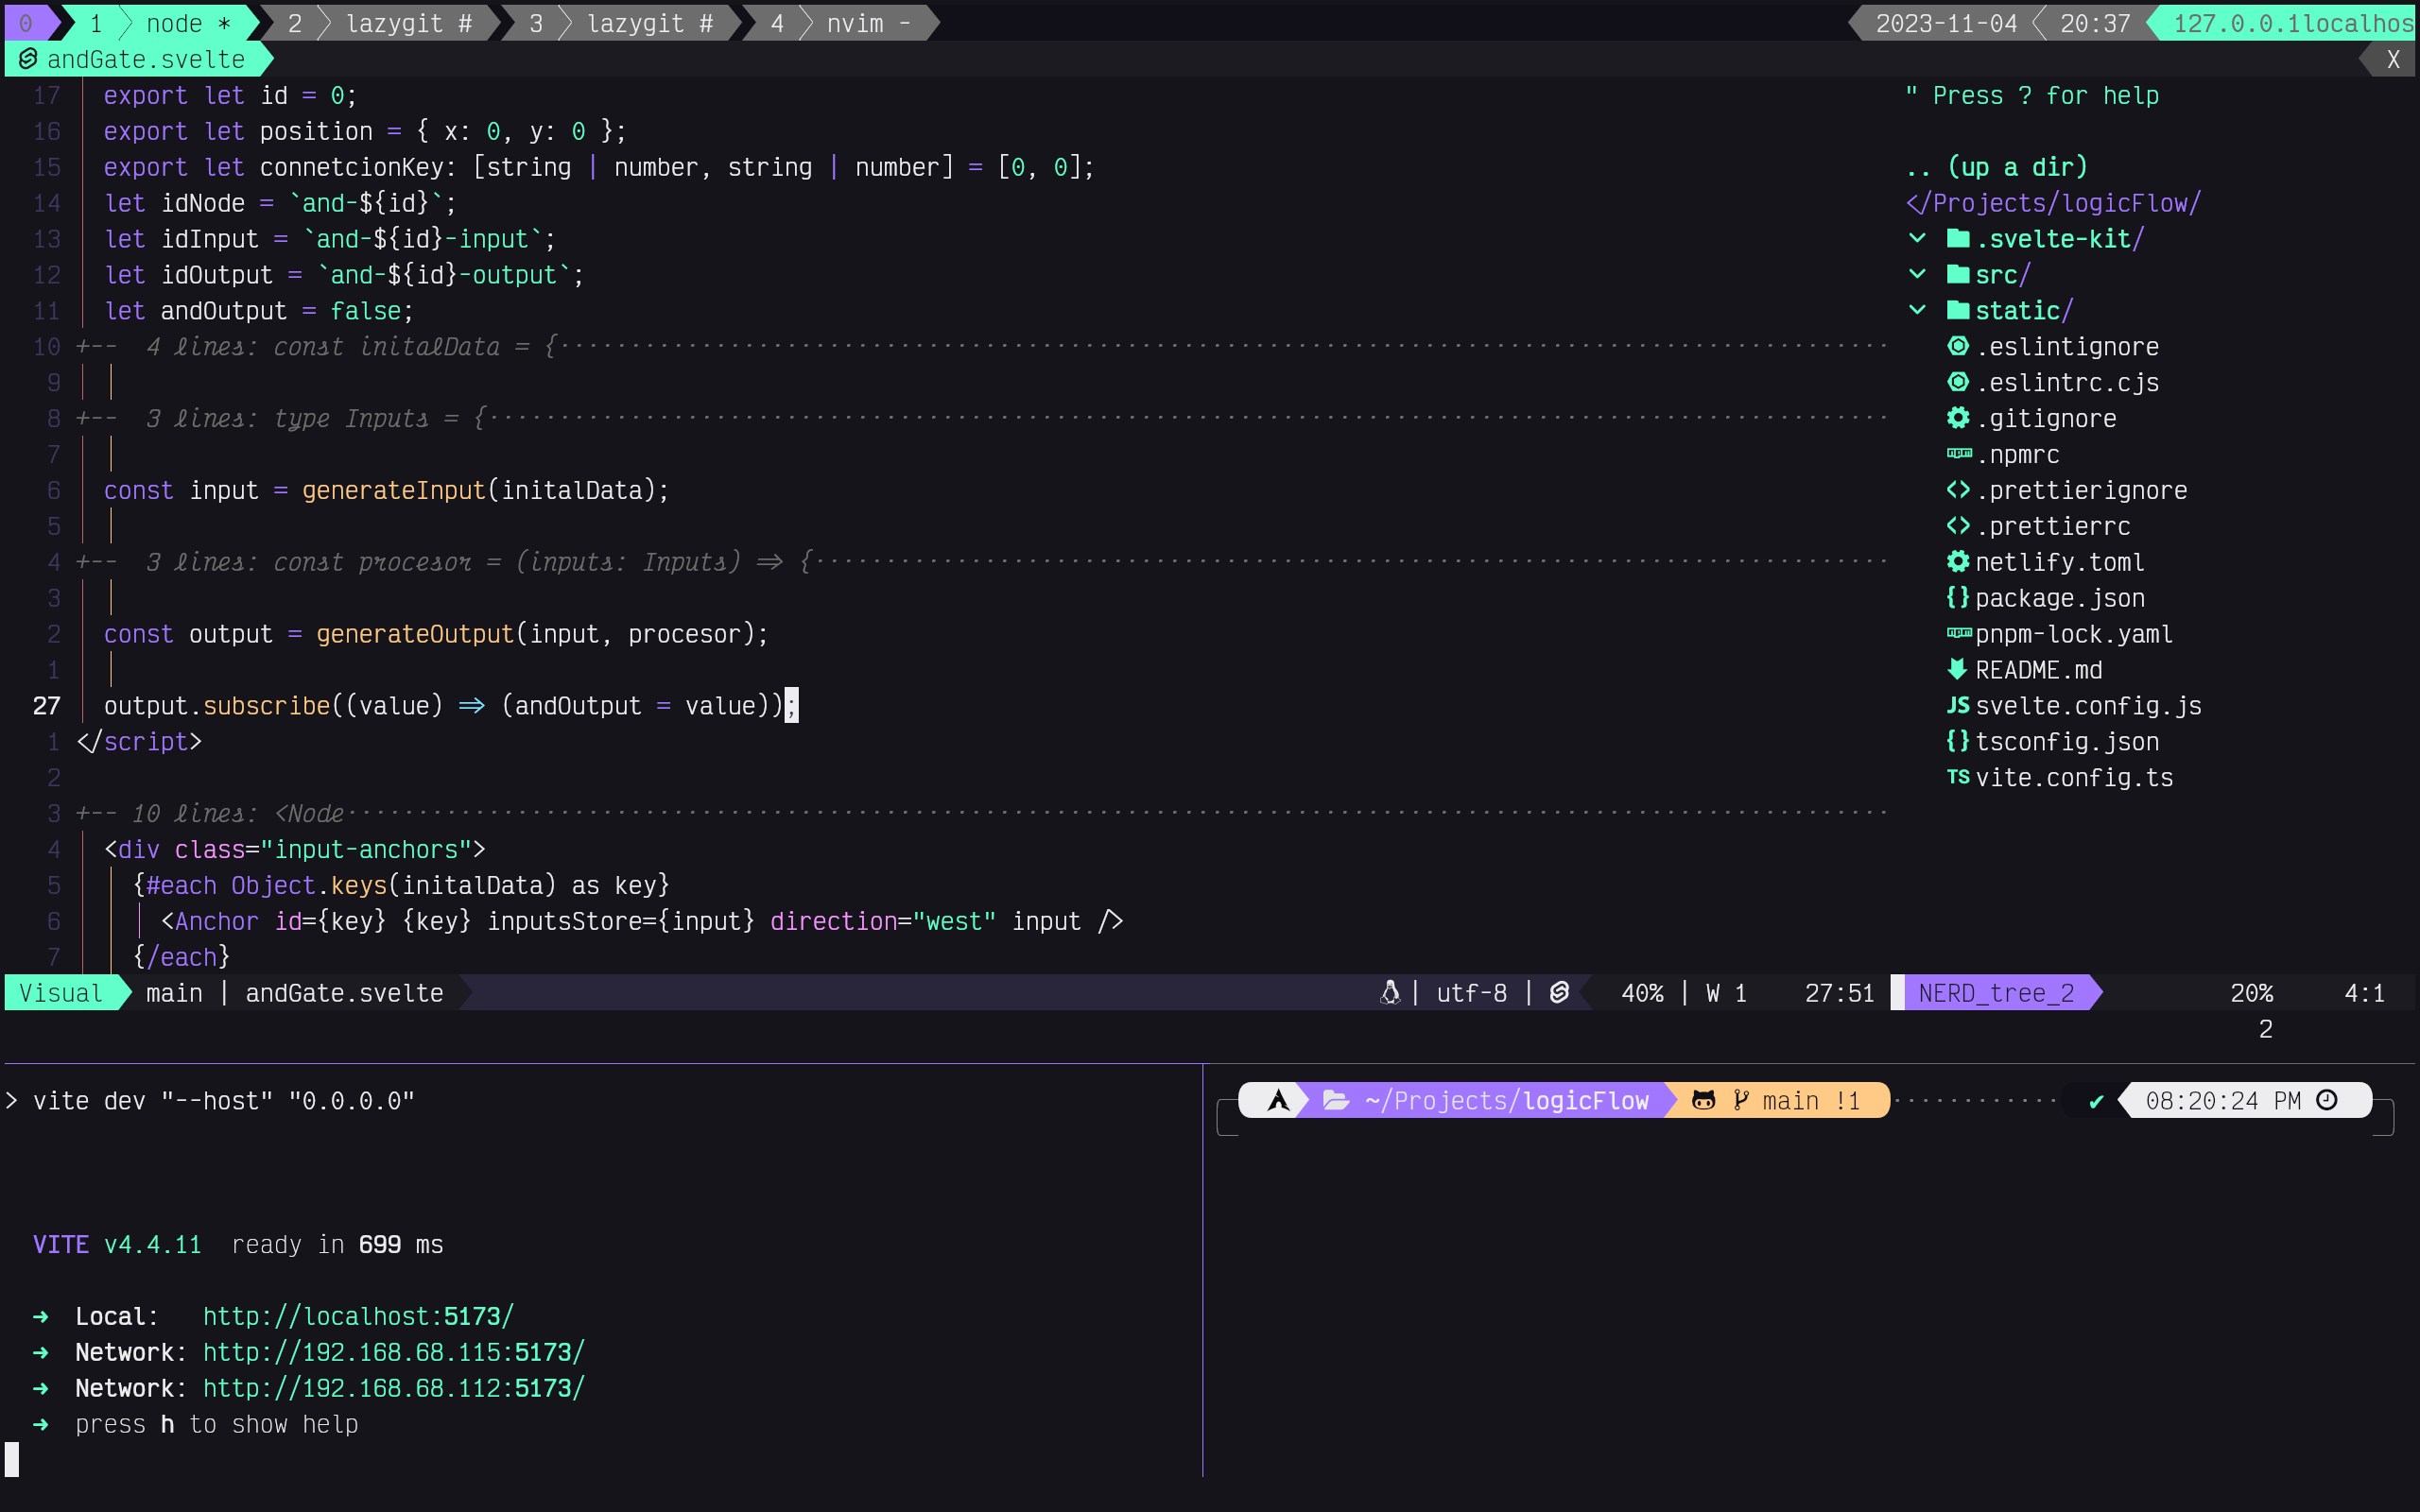This screenshot has height=1512, width=2420.
Task: Click the download arrow icon next to README.md
Action: [x=1958, y=669]
